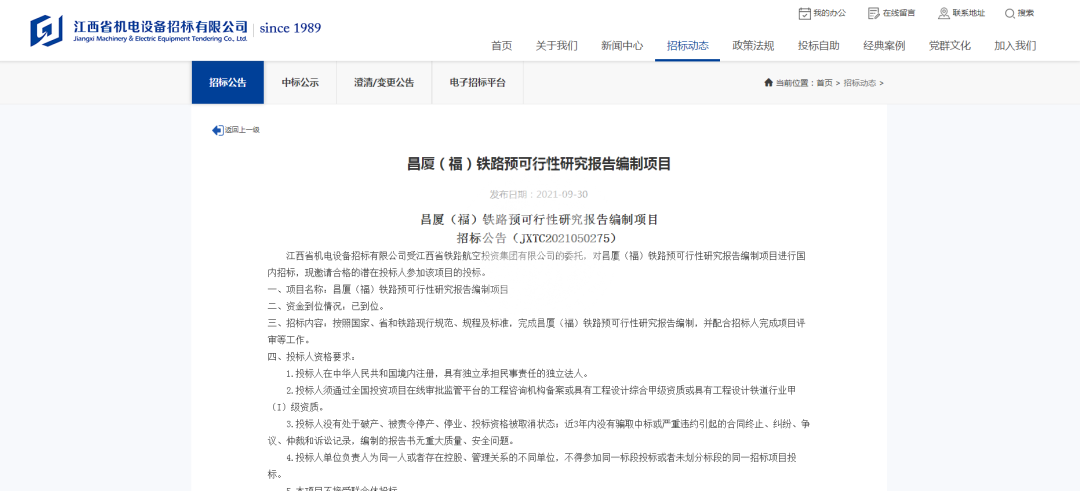Open 党群文化 in the top menu
1080x491 pixels.
949,46
